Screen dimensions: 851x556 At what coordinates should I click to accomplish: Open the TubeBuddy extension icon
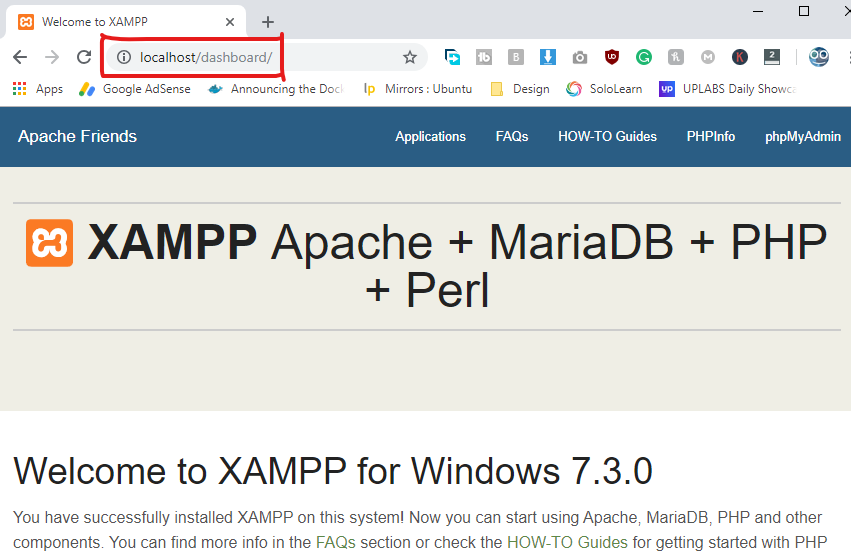click(x=484, y=57)
